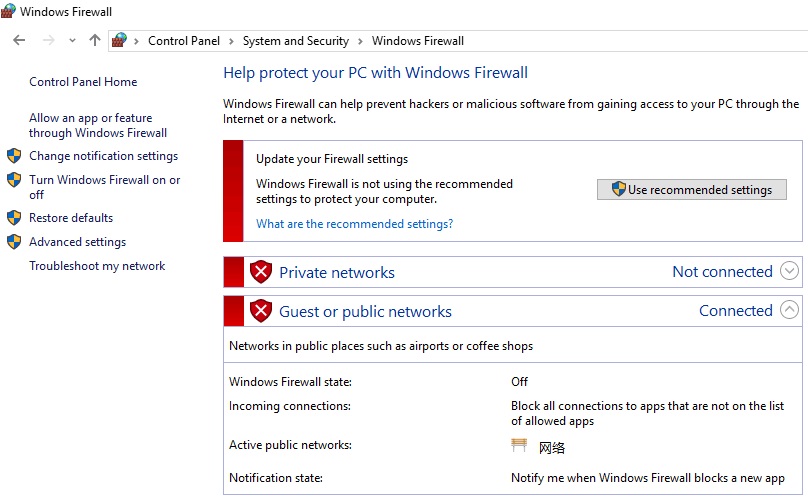This screenshot has width=808, height=501.
Task: Collapse the Guest or public networks chevron
Action: tap(789, 310)
